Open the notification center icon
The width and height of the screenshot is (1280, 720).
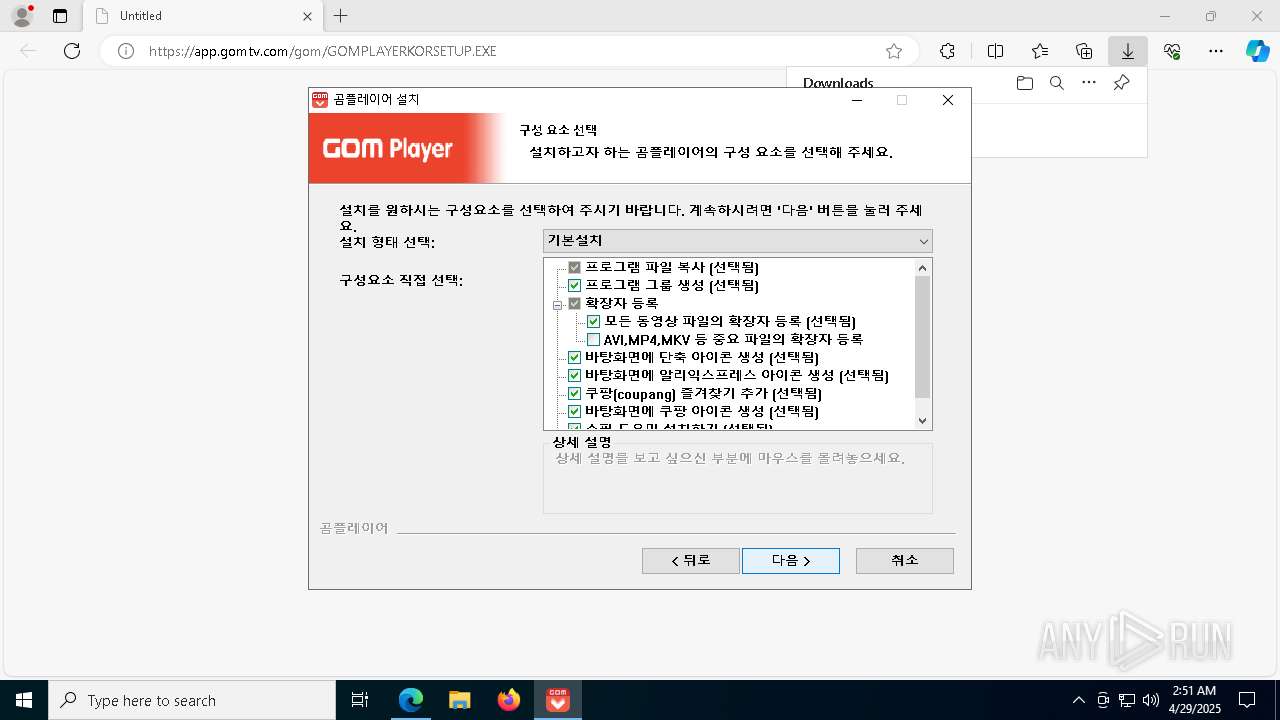[x=1247, y=700]
